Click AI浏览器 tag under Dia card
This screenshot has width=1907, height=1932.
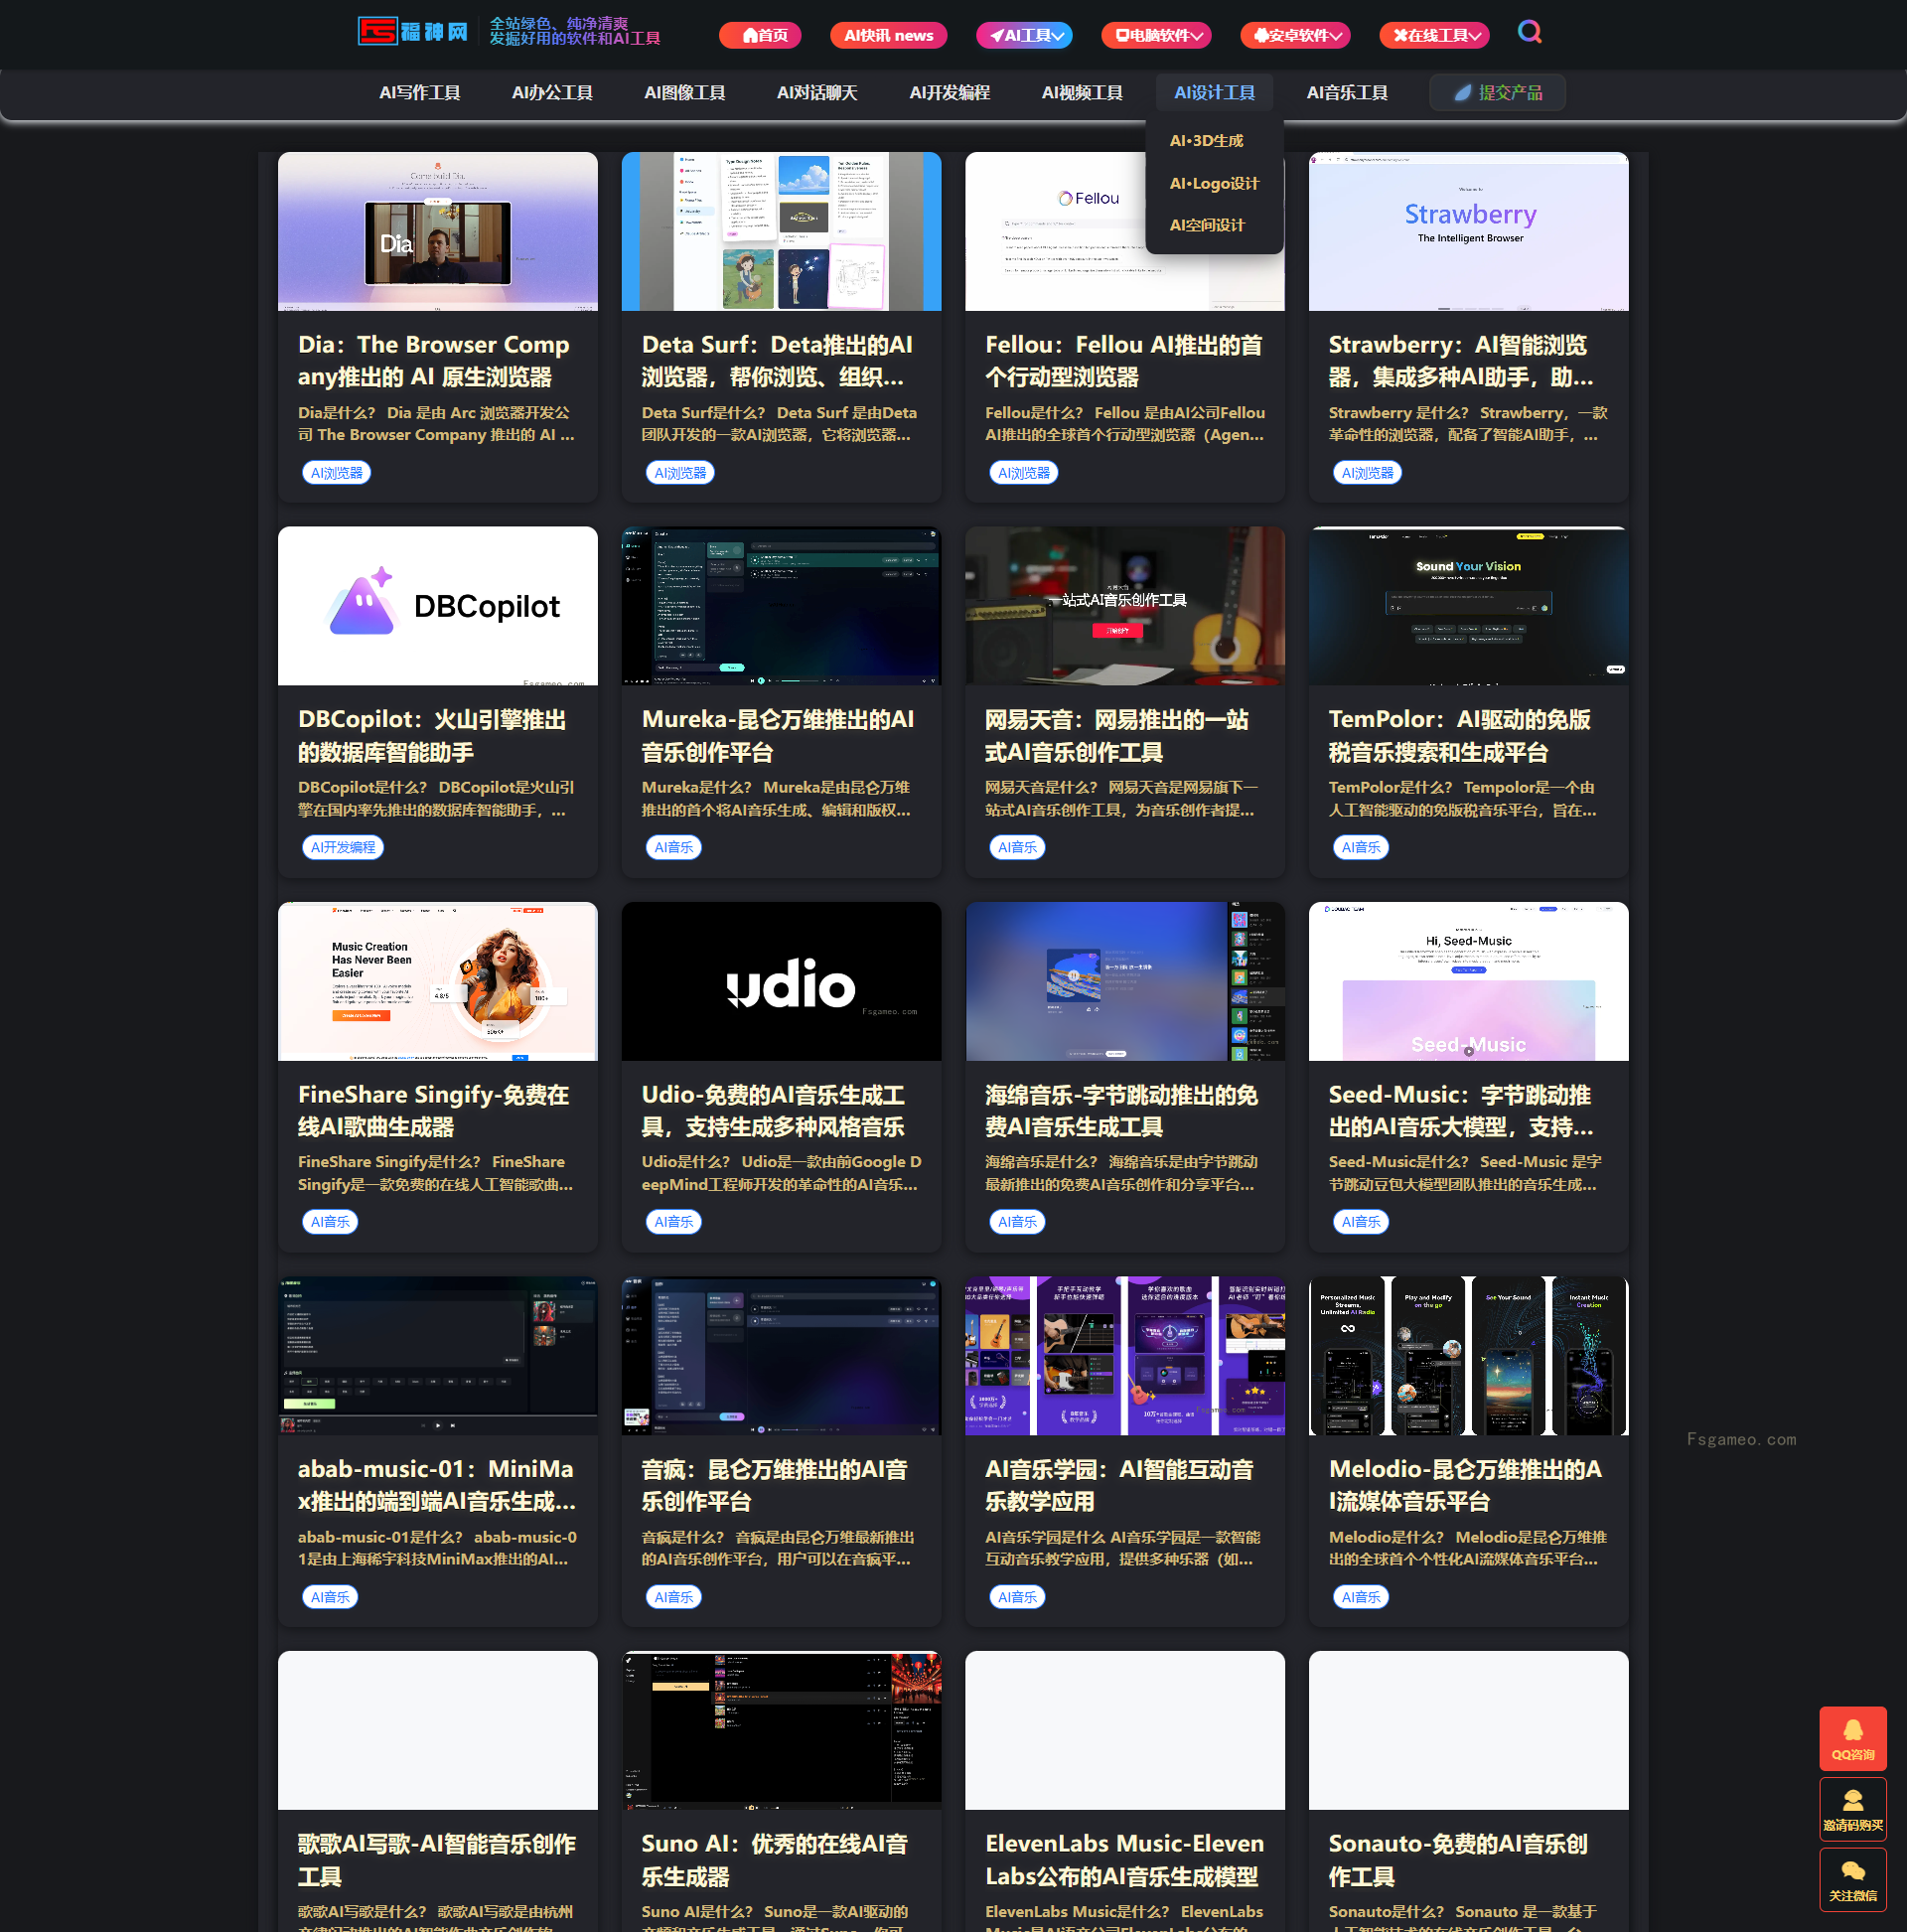[x=336, y=473]
